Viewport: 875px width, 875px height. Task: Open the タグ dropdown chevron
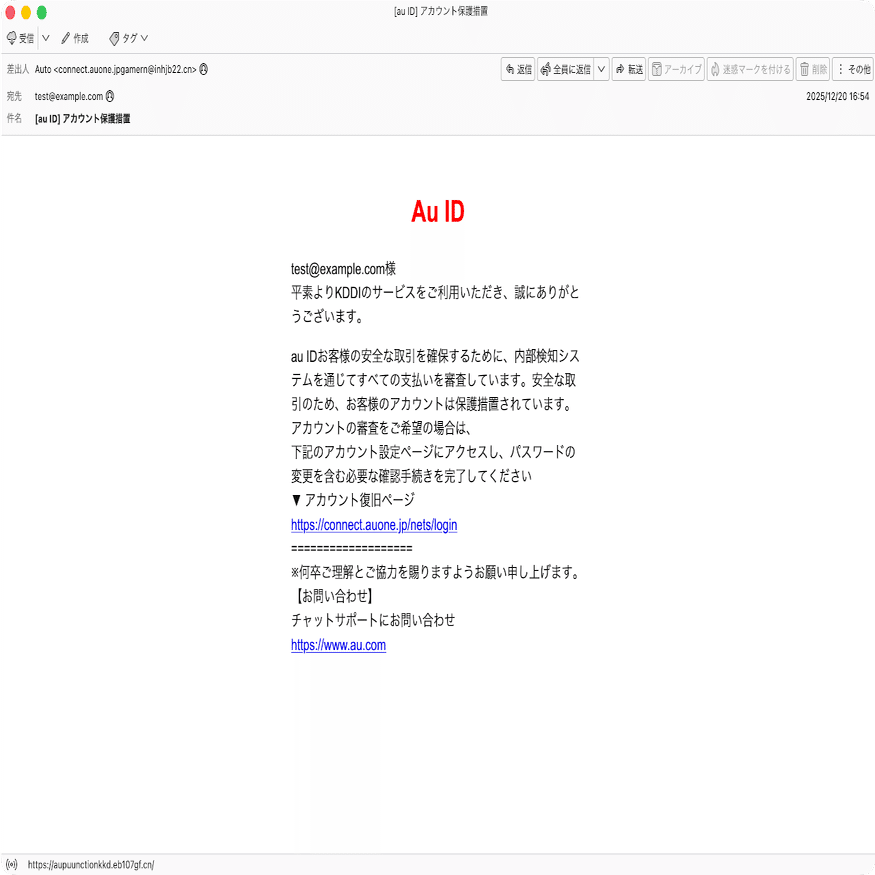tap(142, 38)
